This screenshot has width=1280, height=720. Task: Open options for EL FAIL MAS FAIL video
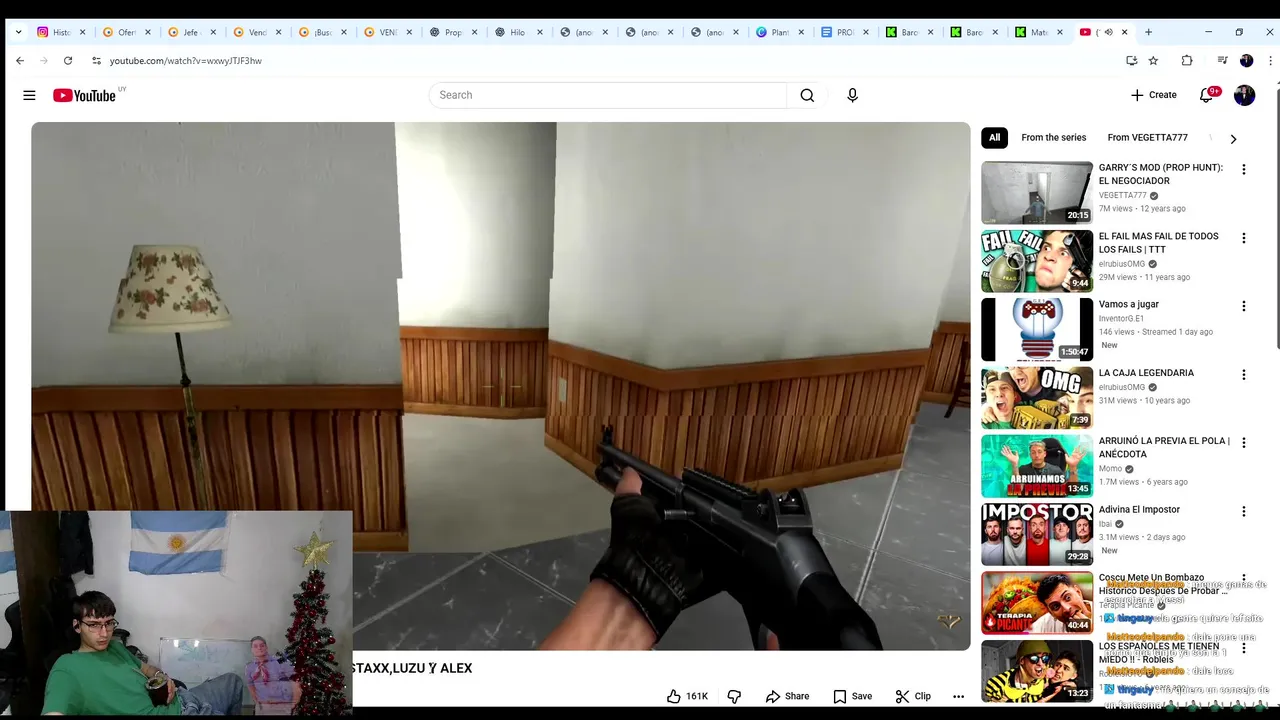[1244, 238]
